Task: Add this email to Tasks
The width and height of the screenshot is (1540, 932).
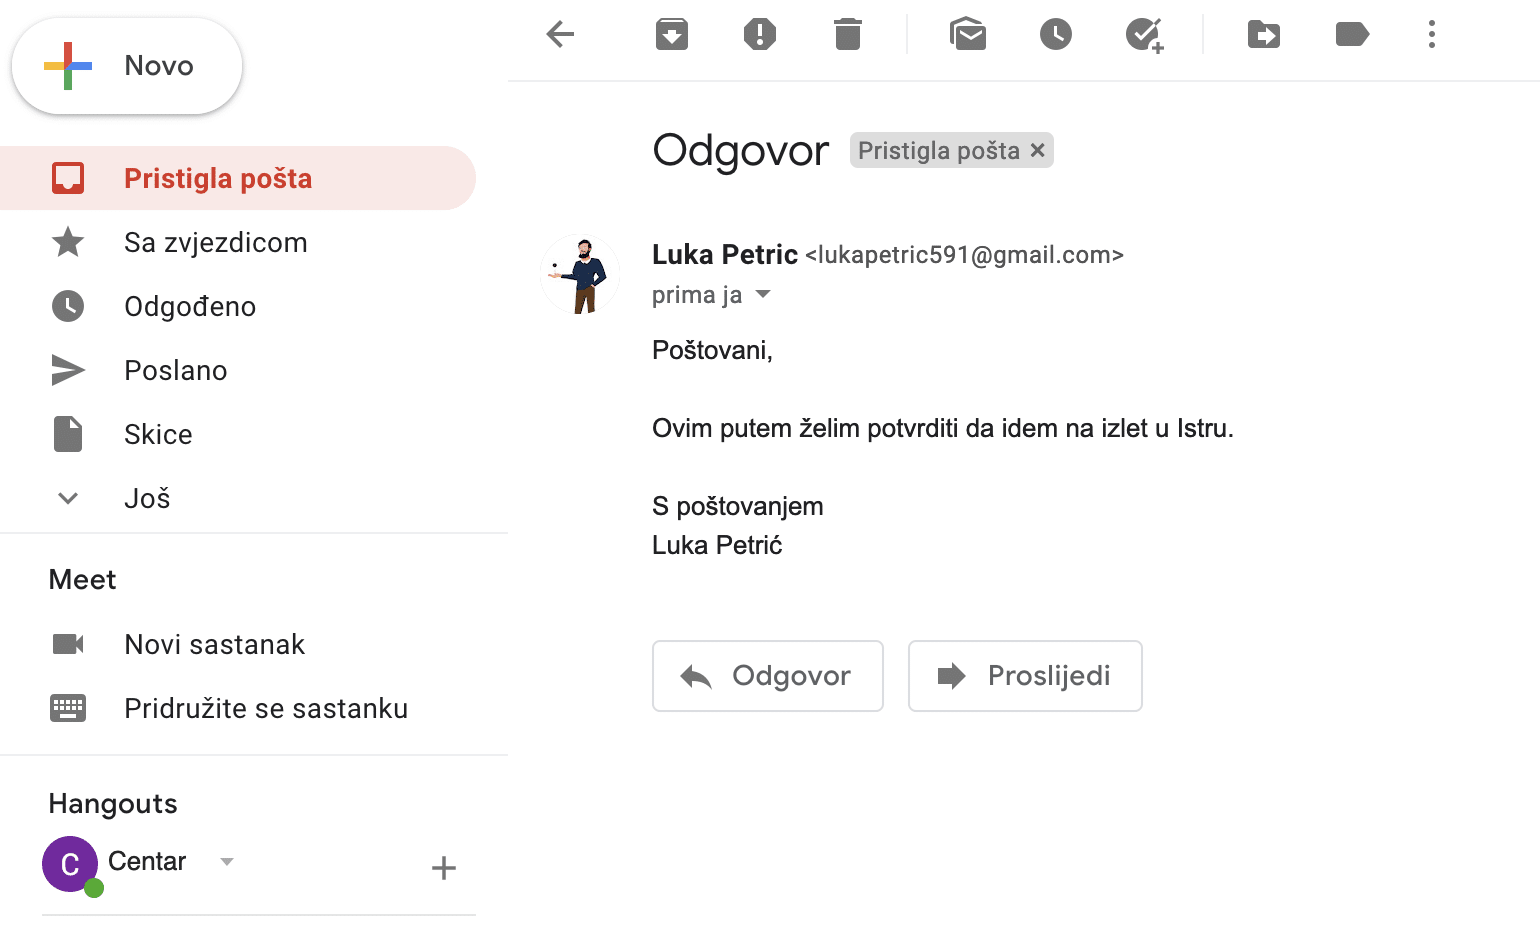Action: click(1144, 35)
